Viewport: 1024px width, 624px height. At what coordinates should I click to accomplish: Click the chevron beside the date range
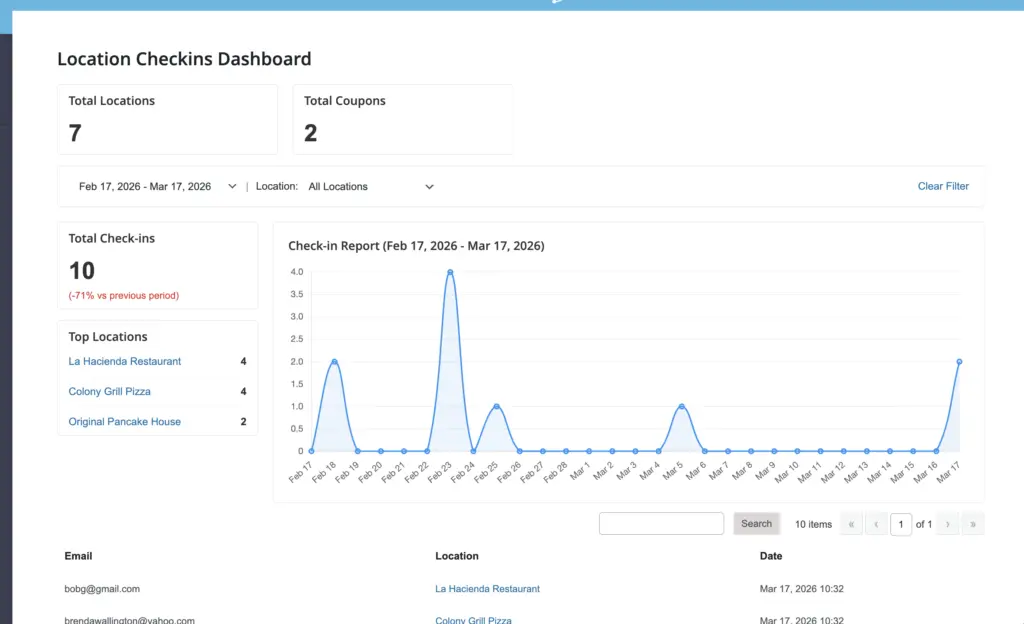[x=232, y=186]
